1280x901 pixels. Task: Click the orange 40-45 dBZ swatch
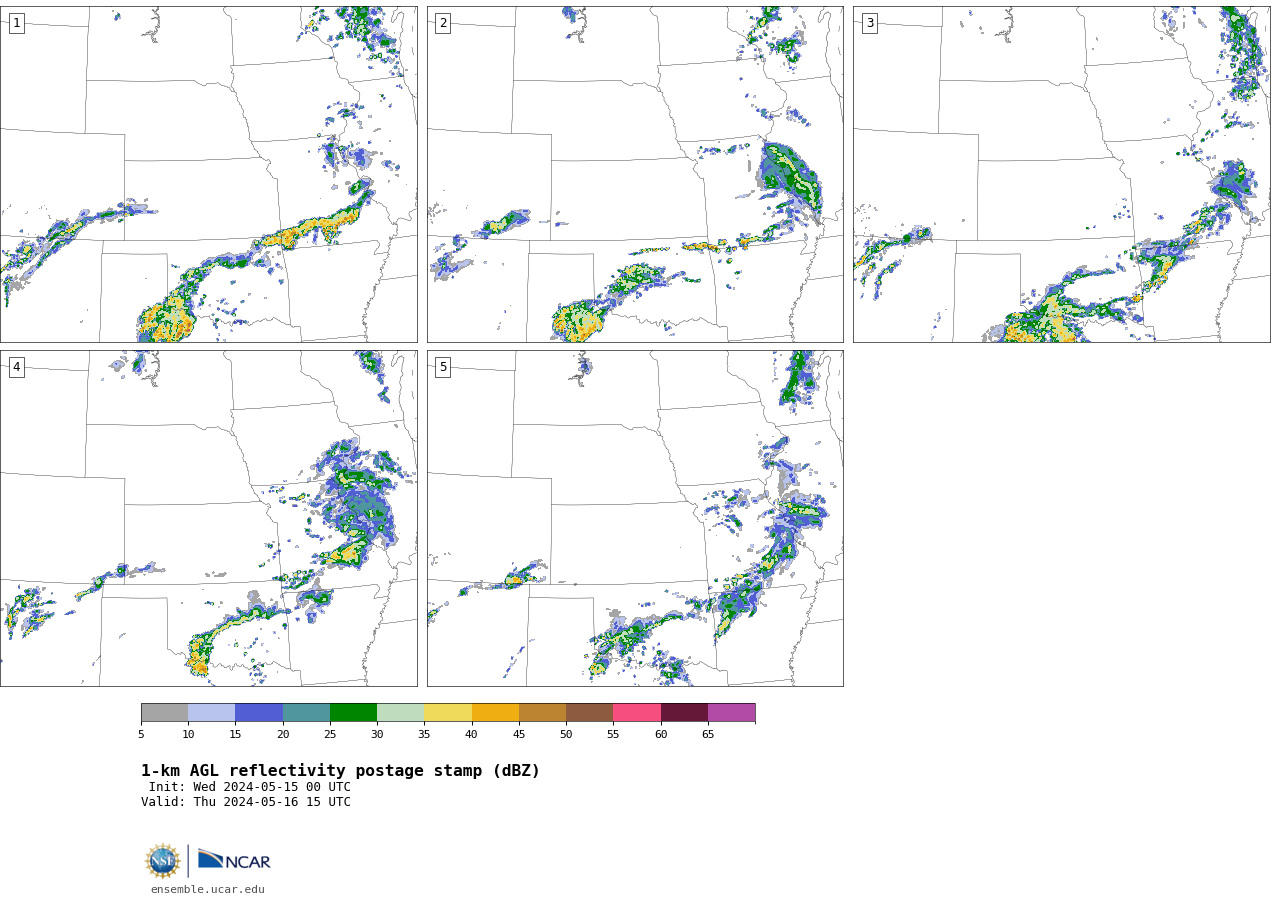click(495, 712)
